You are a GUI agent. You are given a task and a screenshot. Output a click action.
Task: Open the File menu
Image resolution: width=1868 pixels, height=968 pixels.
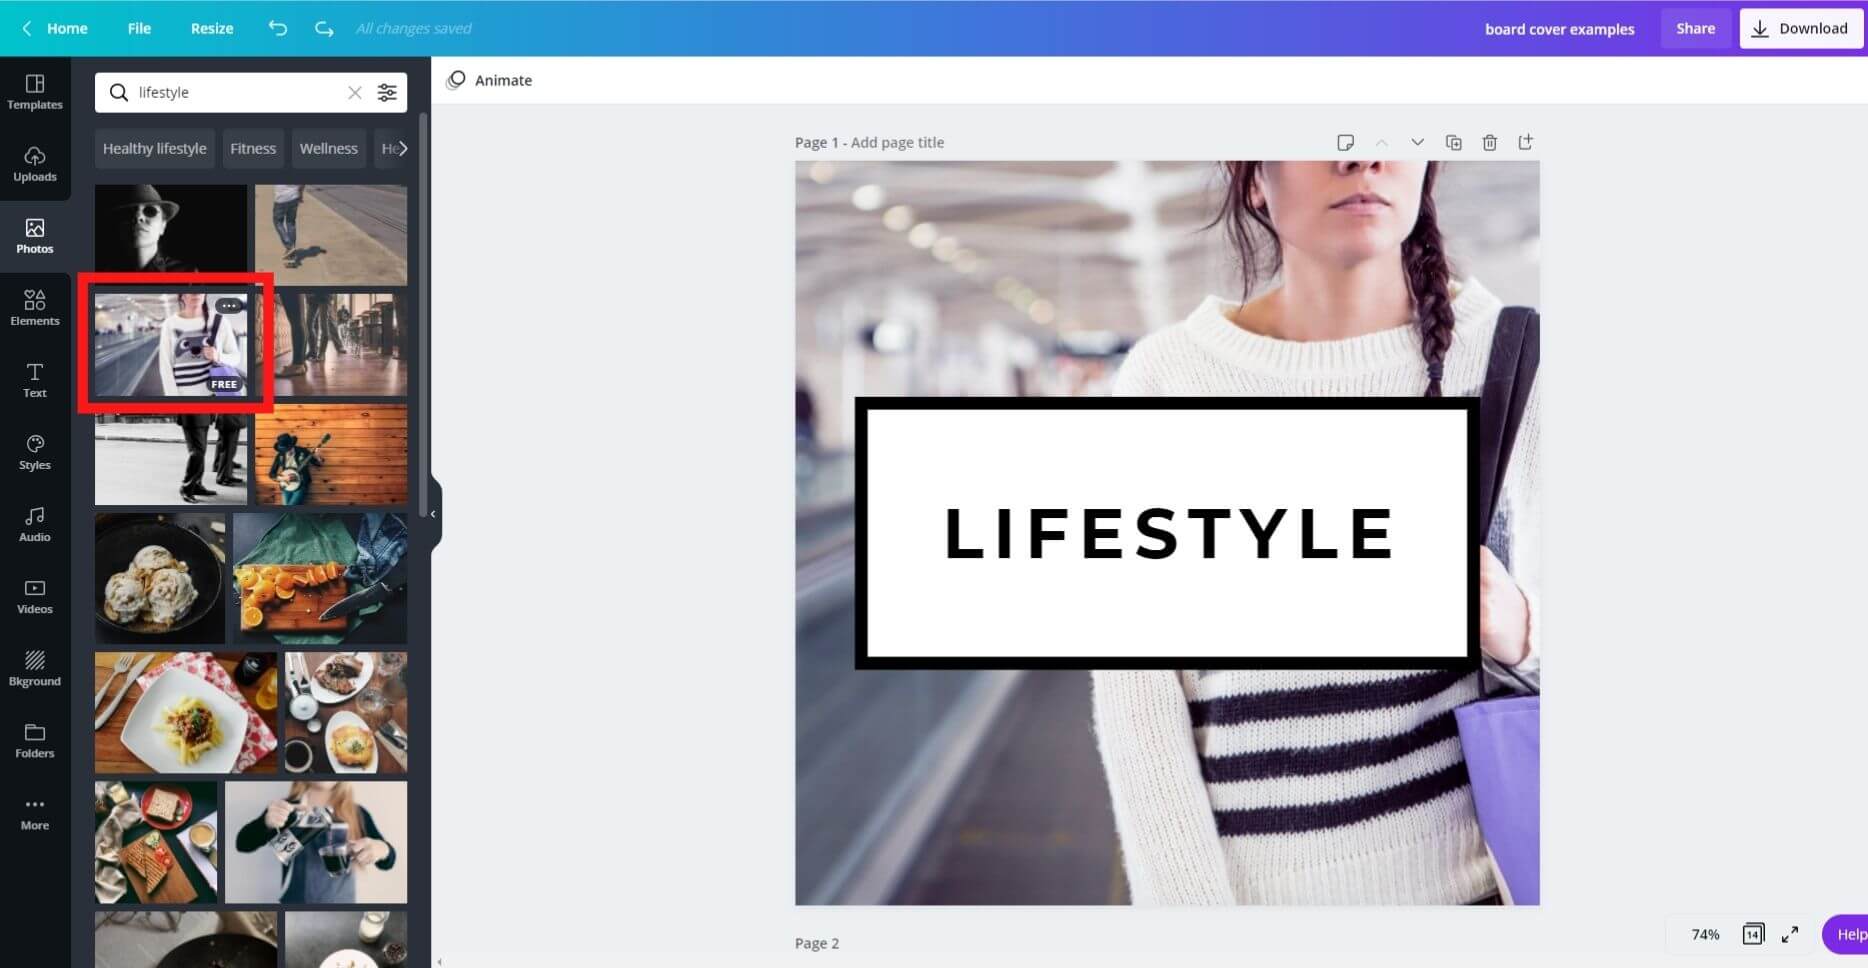[x=139, y=28]
